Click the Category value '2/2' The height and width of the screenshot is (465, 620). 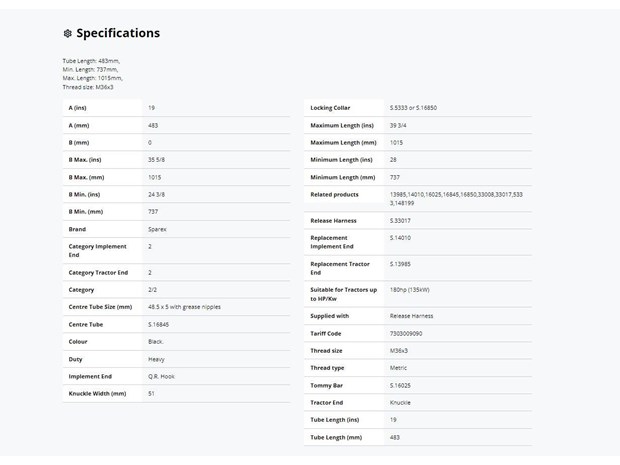point(153,290)
